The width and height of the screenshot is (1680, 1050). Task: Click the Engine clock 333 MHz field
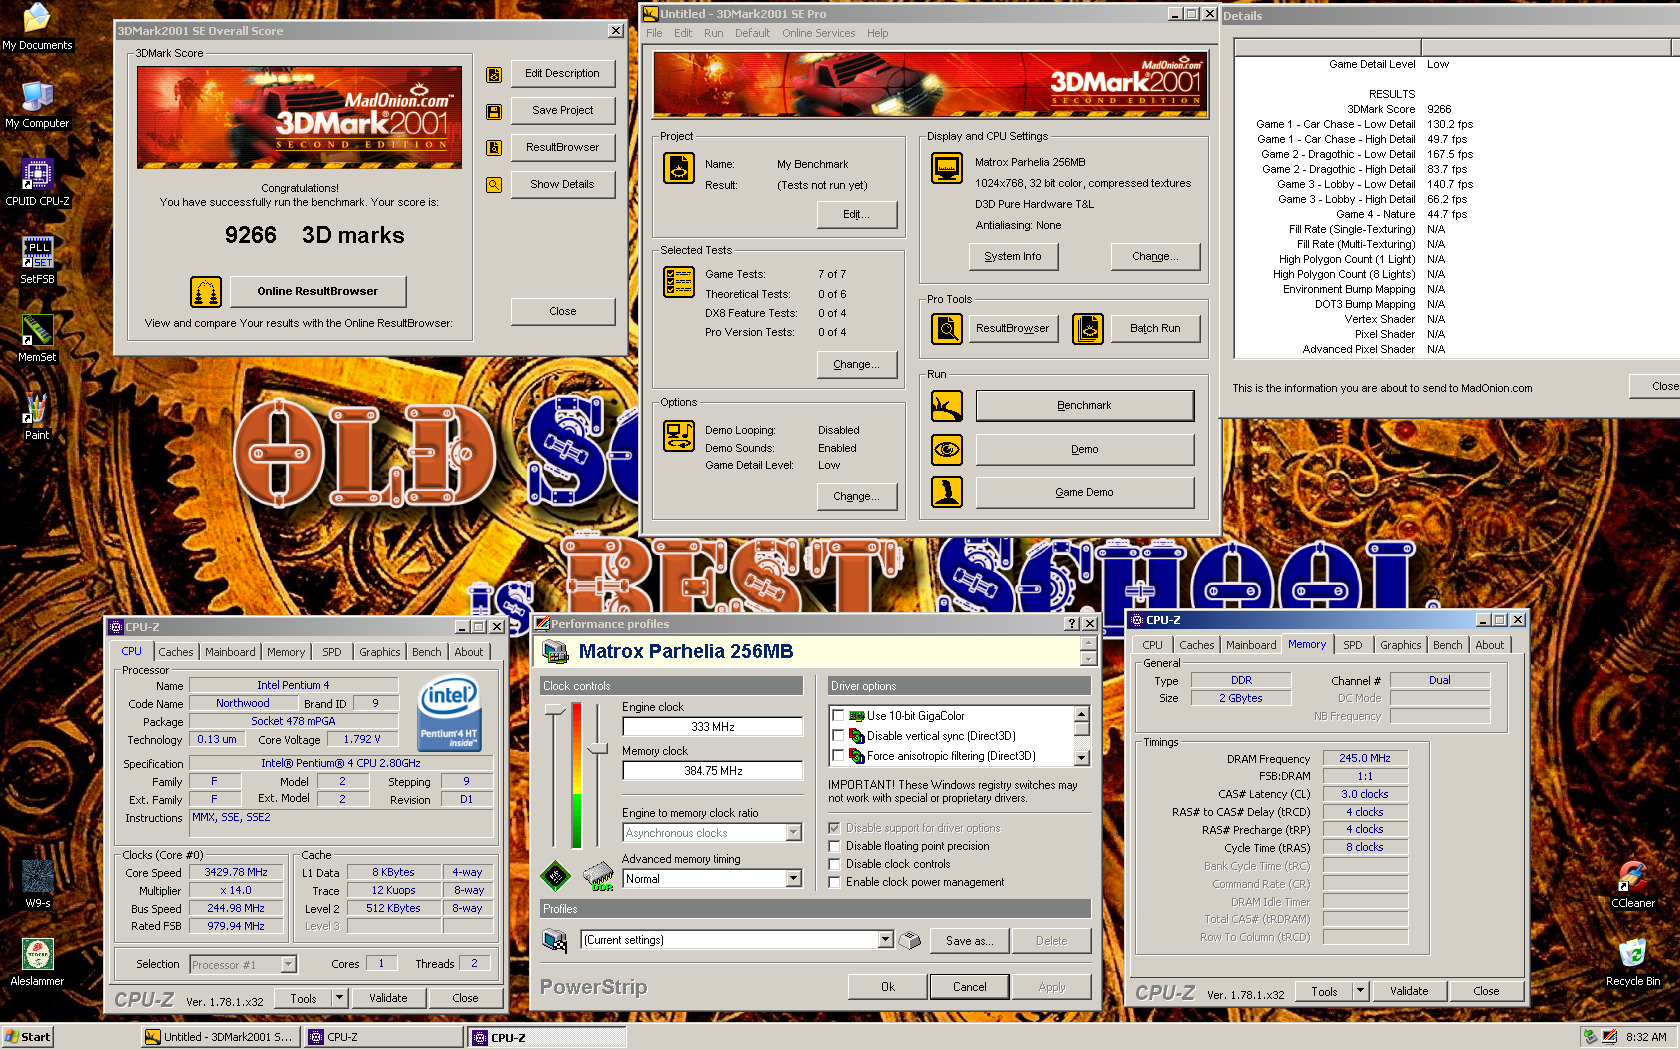(x=712, y=727)
